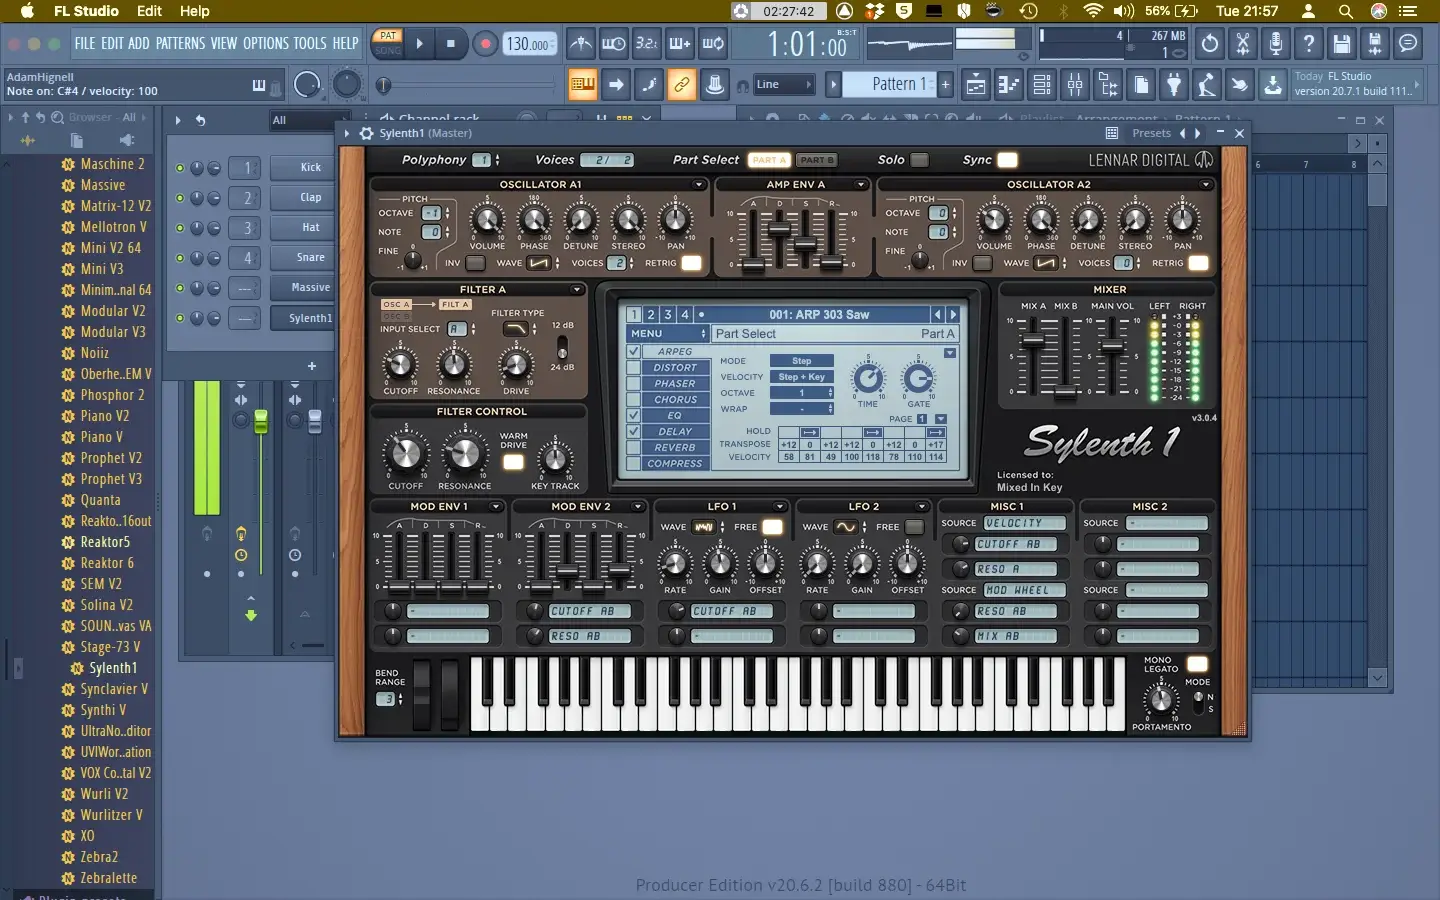Open the Browser view toolbar icon
Image resolution: width=1440 pixels, height=900 pixels.
pyautogui.click(x=1108, y=85)
